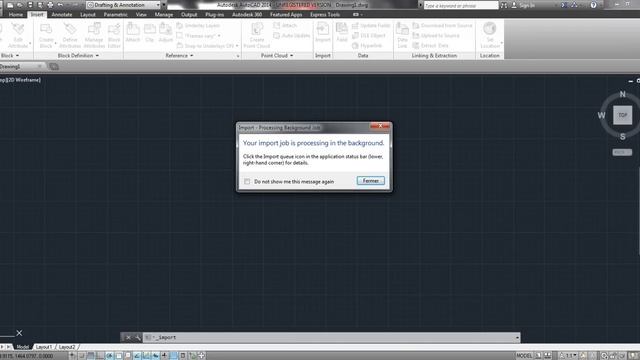Click the 'Type a keyword or phrase' search box

point(461,5)
